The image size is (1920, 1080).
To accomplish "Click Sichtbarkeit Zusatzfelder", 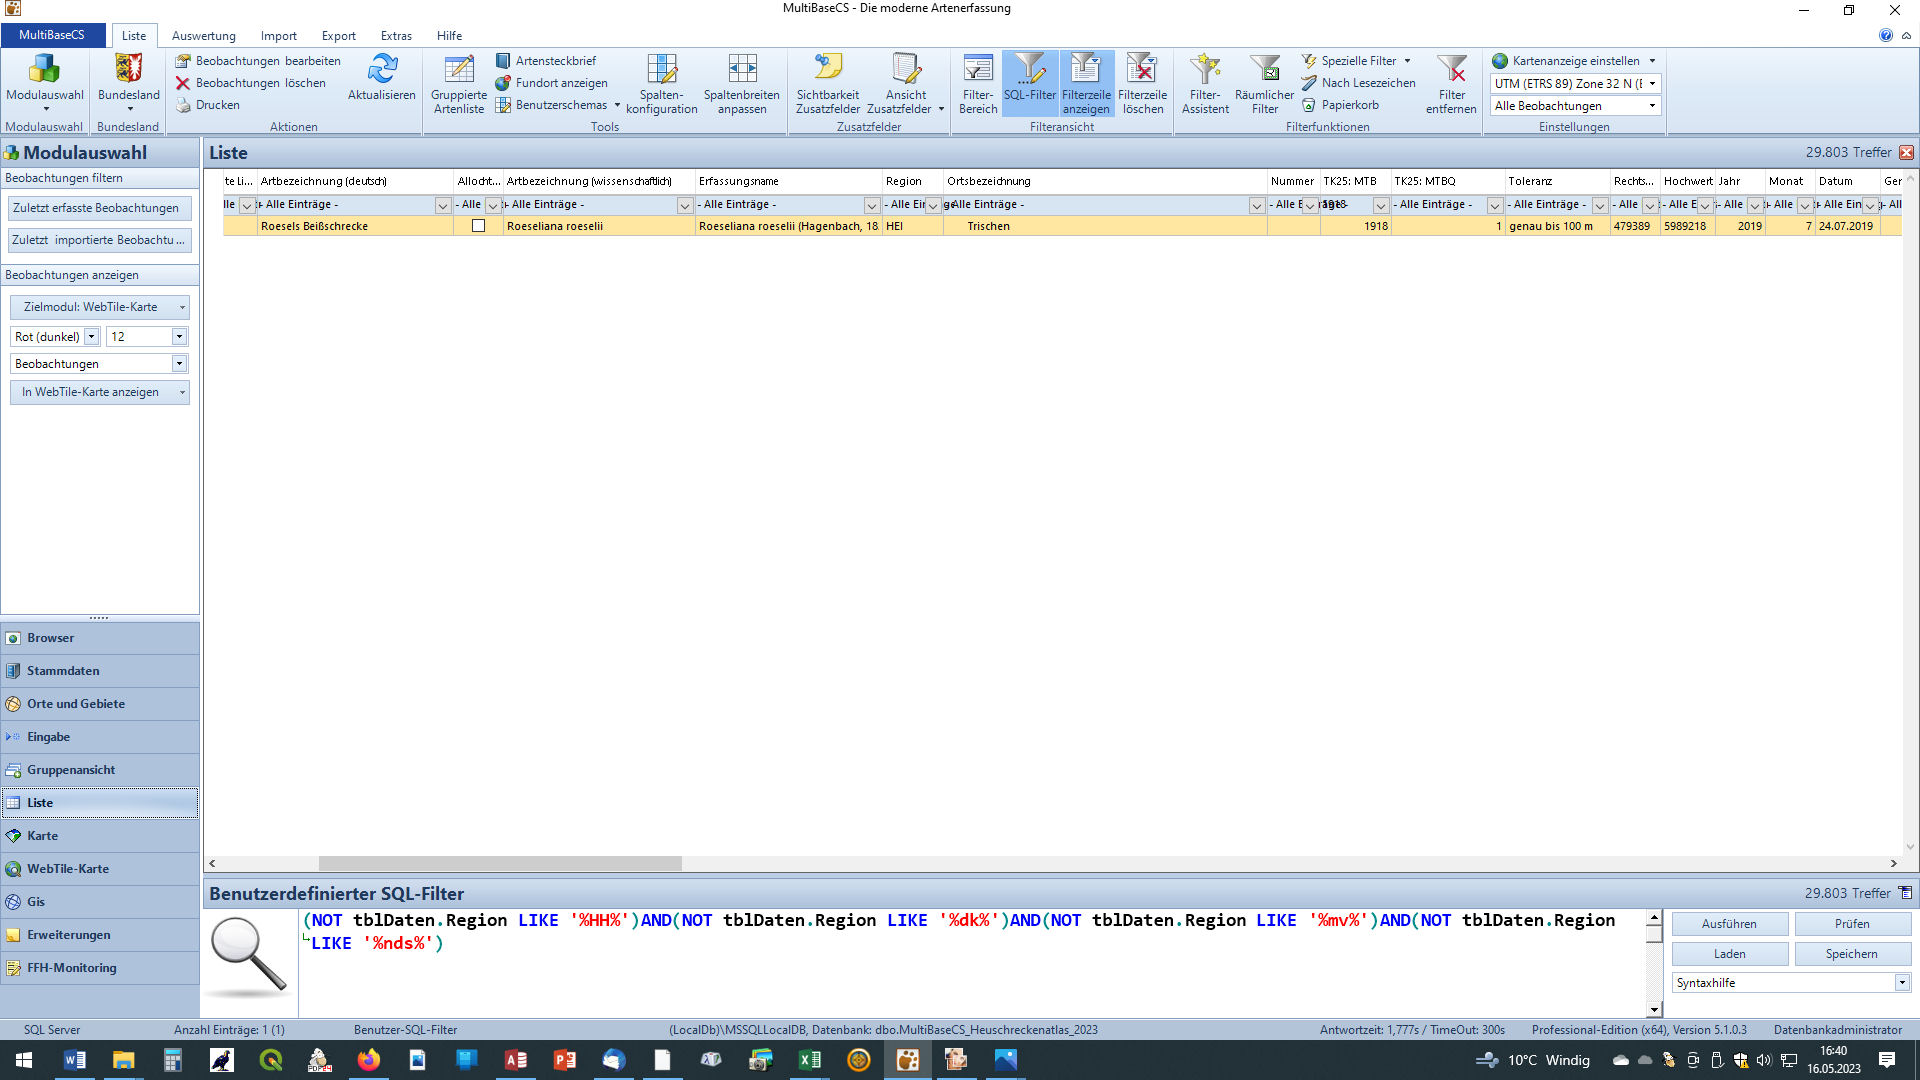I will [x=828, y=85].
